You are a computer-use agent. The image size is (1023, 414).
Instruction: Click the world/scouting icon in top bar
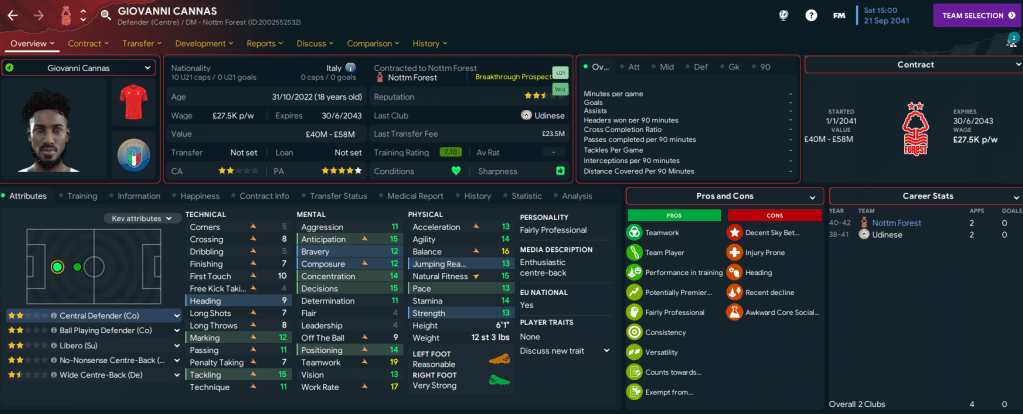(x=784, y=15)
